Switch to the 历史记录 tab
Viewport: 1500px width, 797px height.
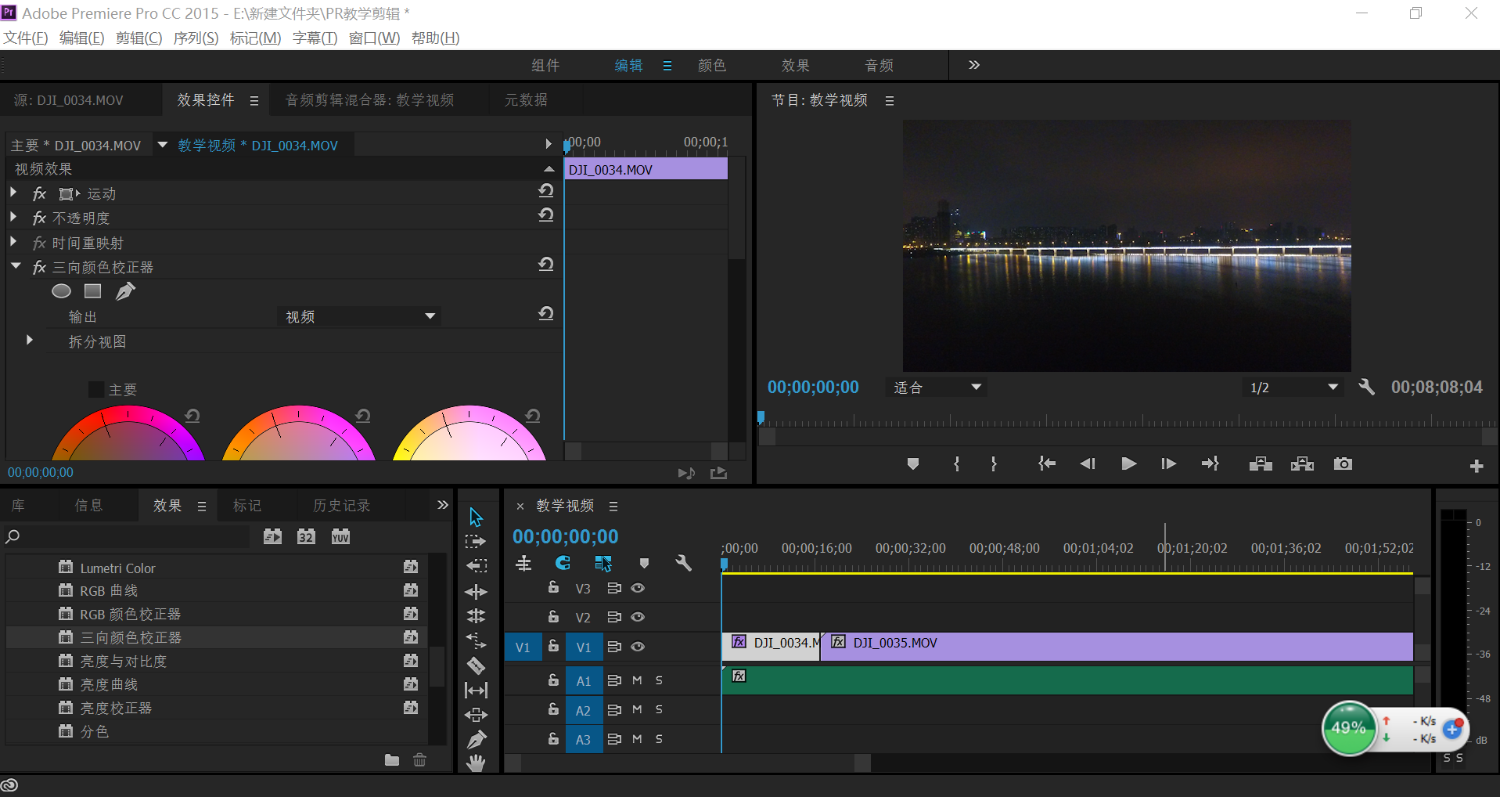[x=342, y=506]
